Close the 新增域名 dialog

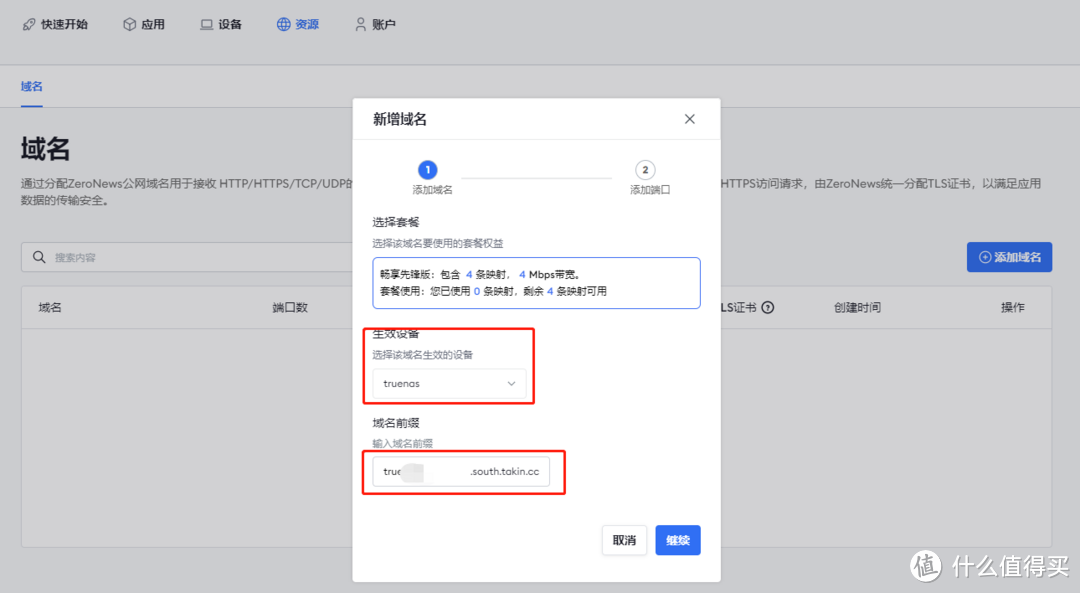[689, 118]
